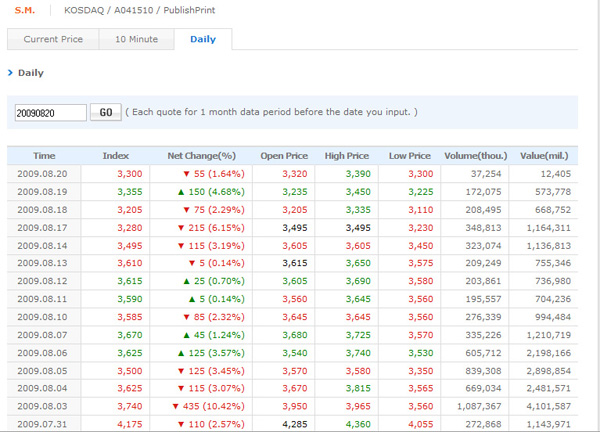This screenshot has height=432, width=600.
Task: Click the date input field 20090820
Action: click(51, 112)
